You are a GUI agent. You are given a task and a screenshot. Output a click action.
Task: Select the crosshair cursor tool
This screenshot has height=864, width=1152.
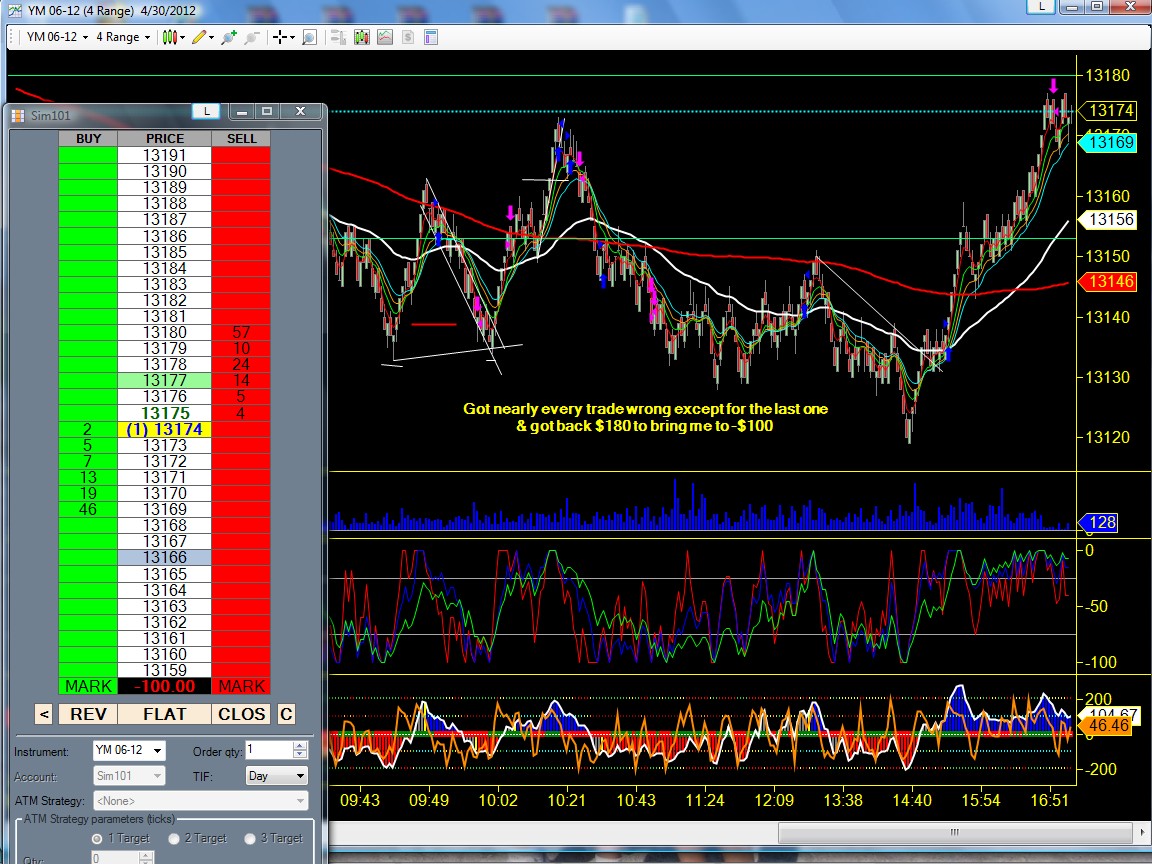[279, 37]
